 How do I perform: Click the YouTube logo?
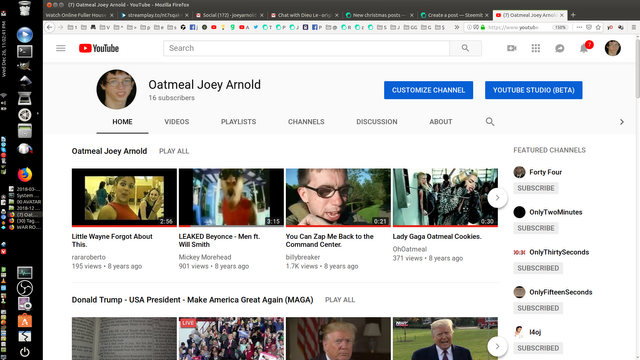(x=99, y=48)
